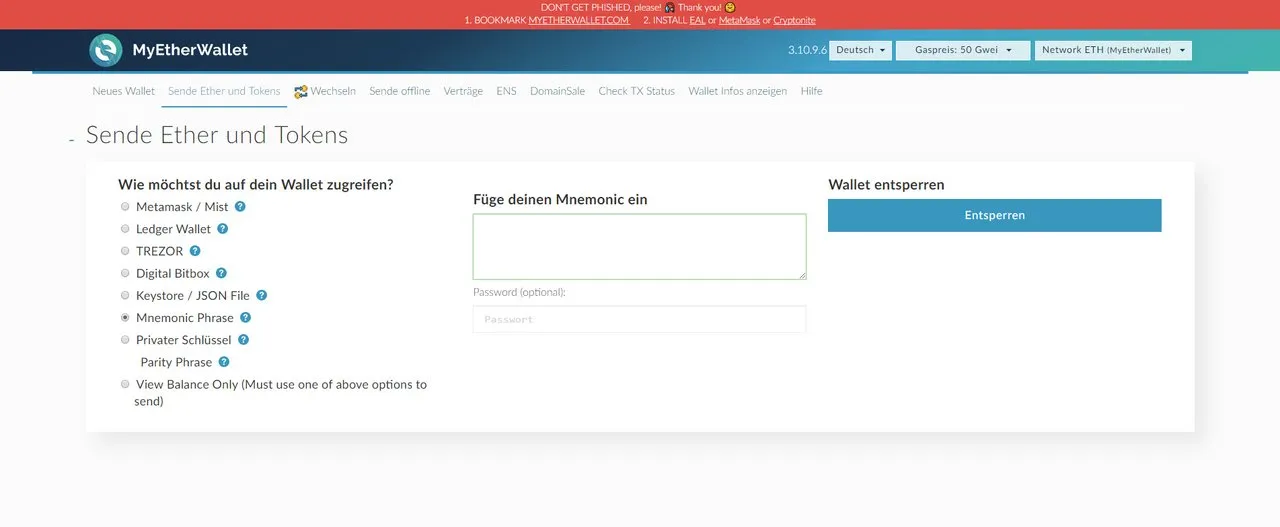The width and height of the screenshot is (1280, 527).
Task: Open Wallet Infos anzeigen tab
Action: click(x=737, y=91)
